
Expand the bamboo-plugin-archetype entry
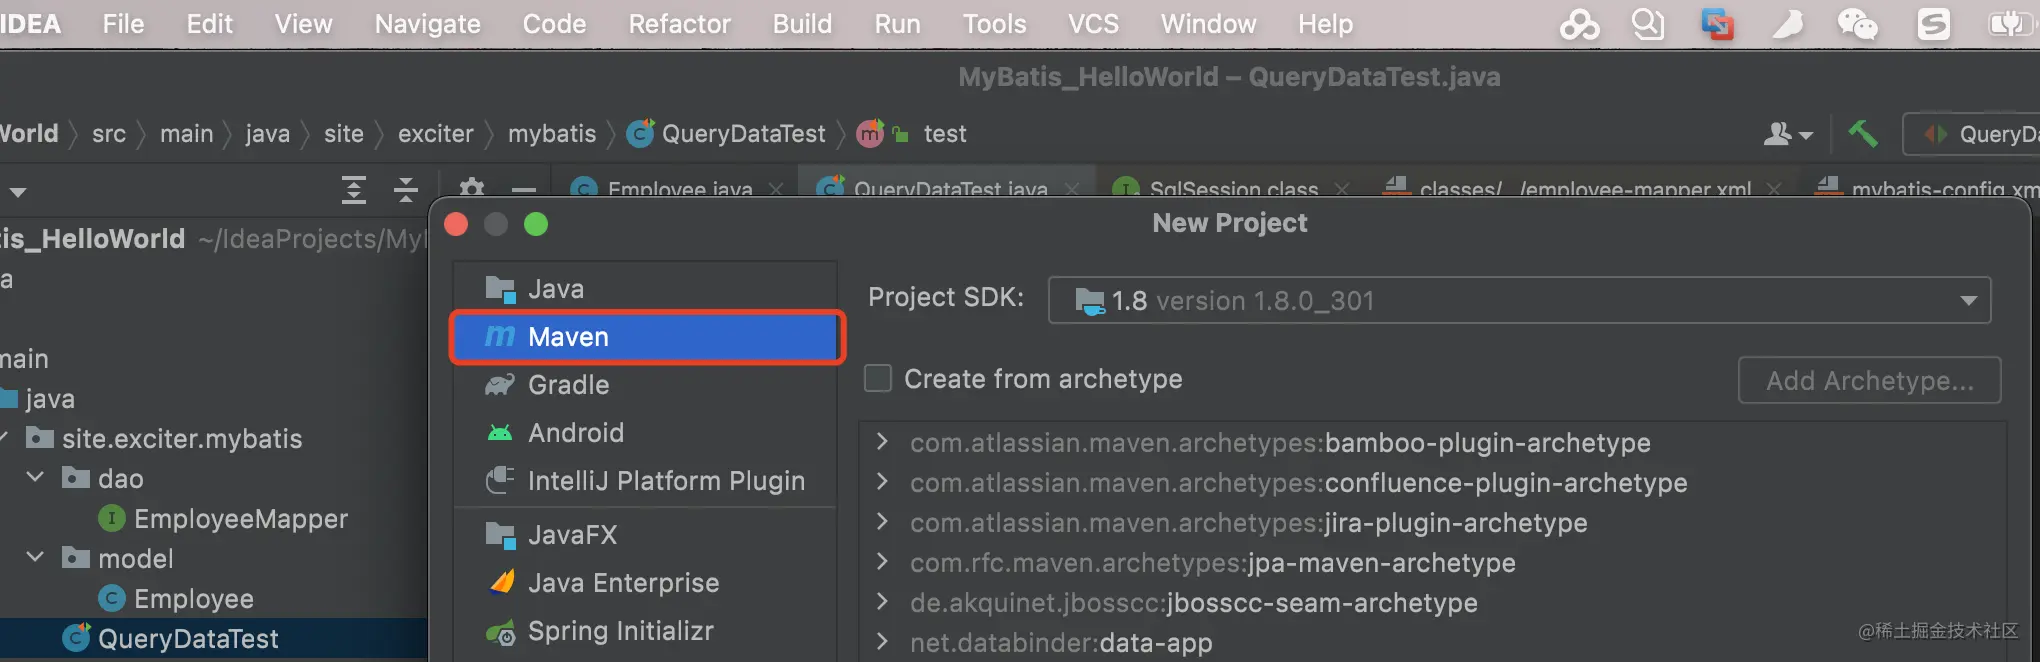(882, 442)
